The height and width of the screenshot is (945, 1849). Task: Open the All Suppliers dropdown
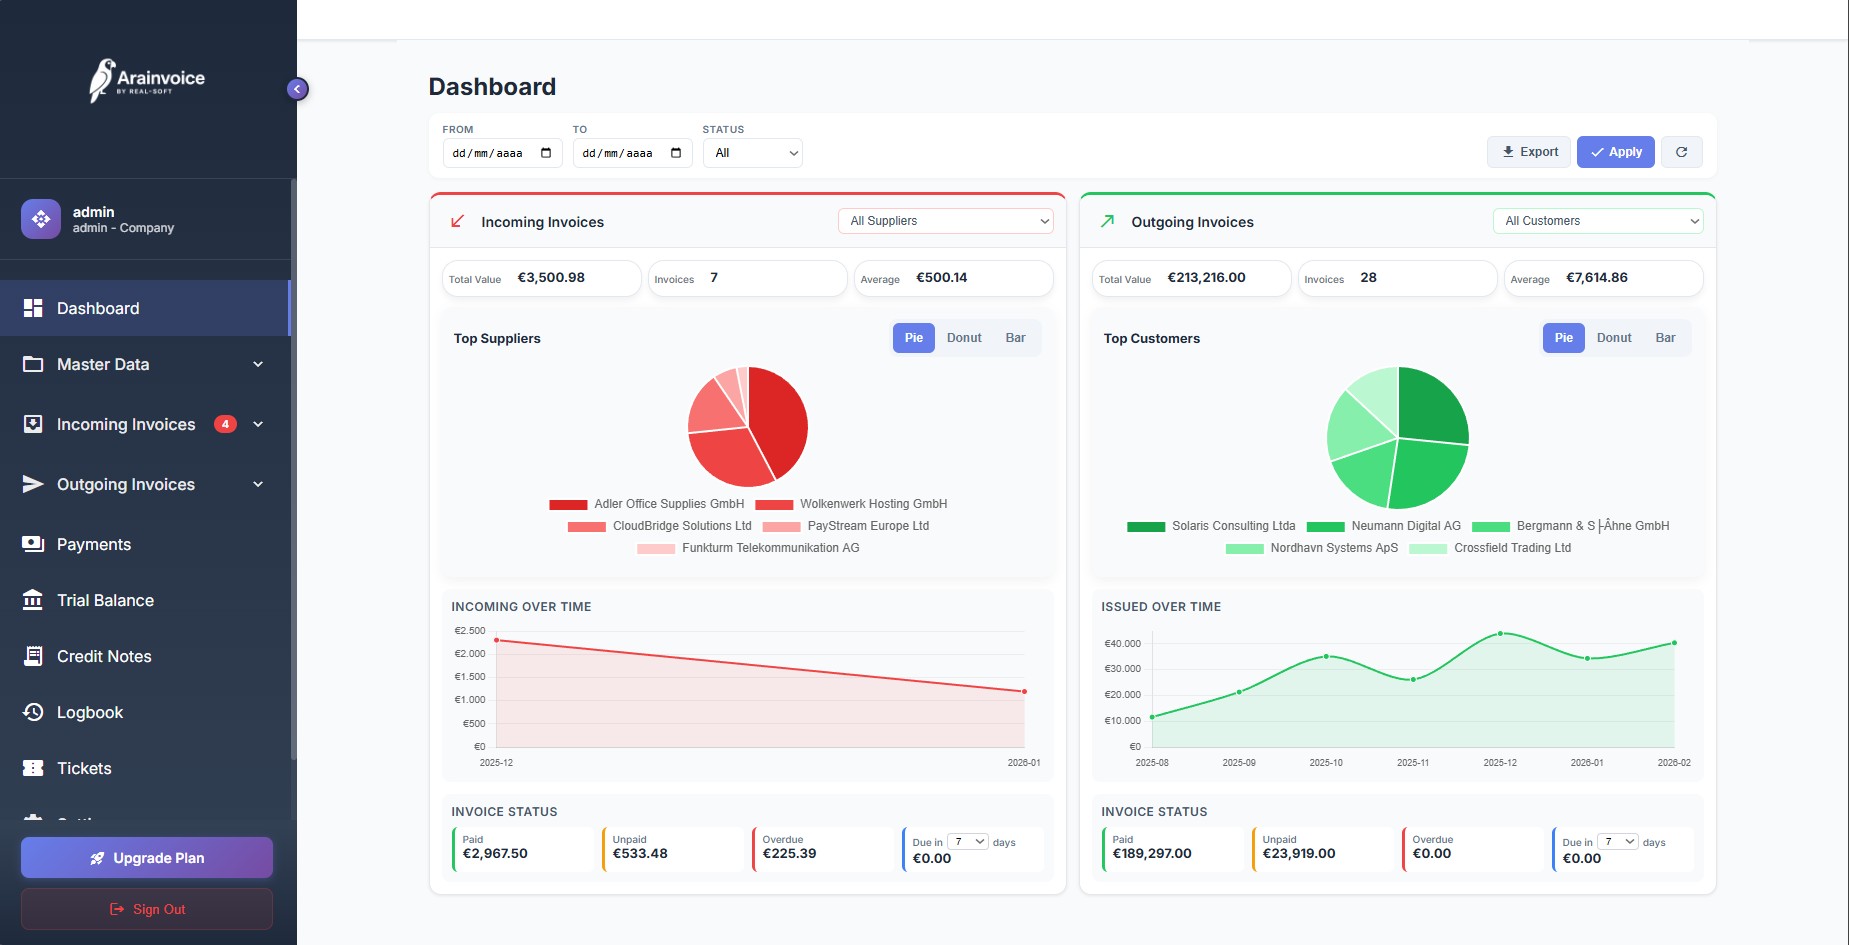(x=945, y=221)
